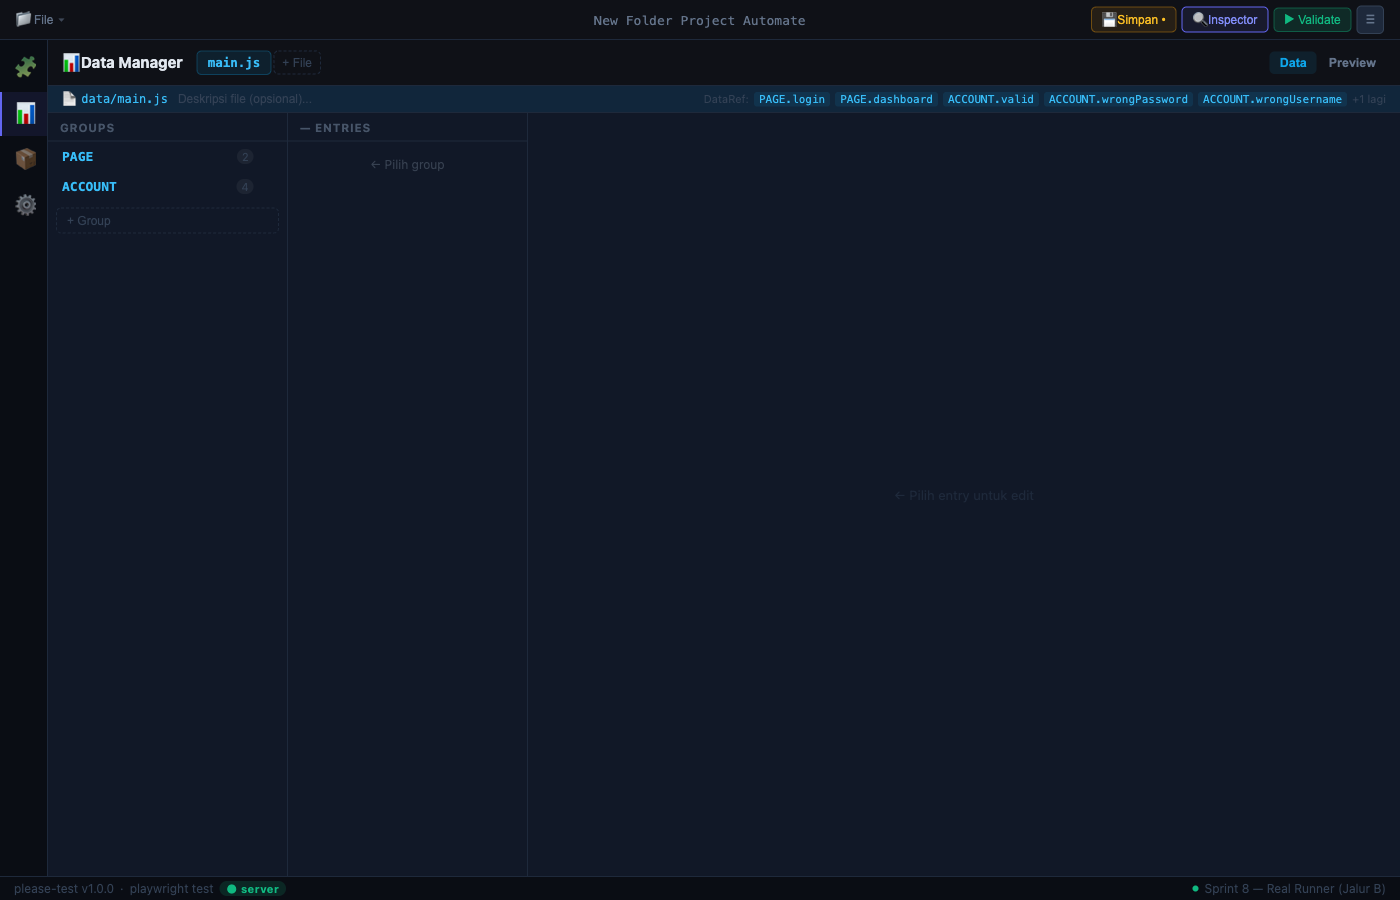Open the File dropdown menu
The height and width of the screenshot is (900, 1400).
(x=40, y=19)
